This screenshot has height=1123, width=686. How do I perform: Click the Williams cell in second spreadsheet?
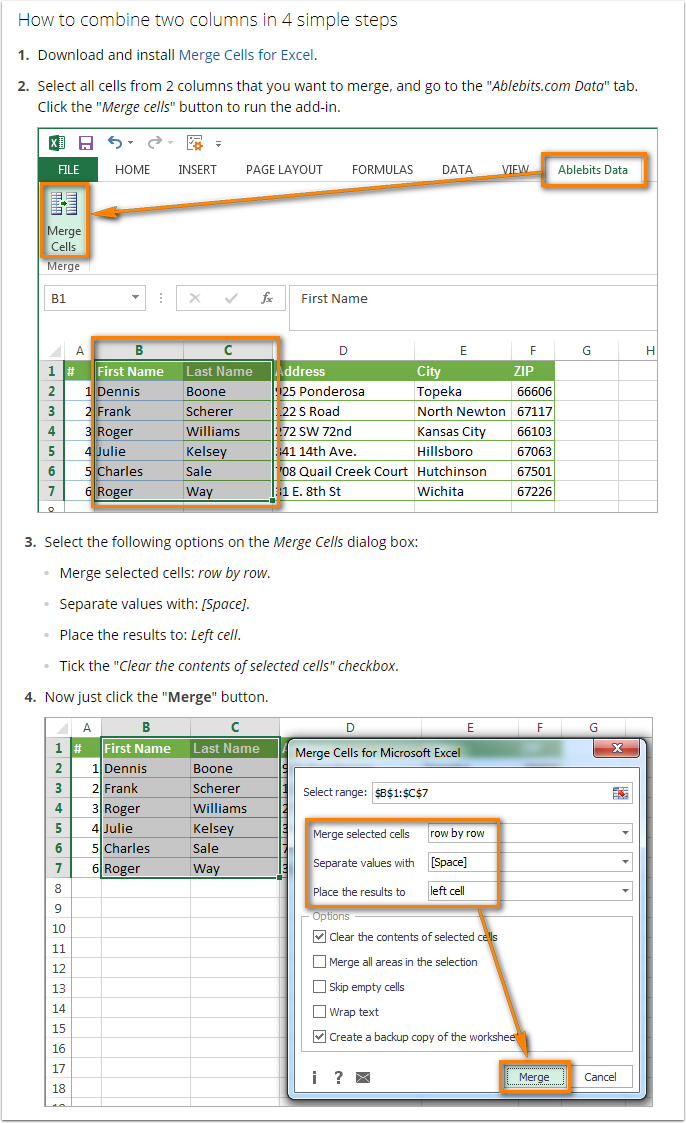tap(235, 809)
